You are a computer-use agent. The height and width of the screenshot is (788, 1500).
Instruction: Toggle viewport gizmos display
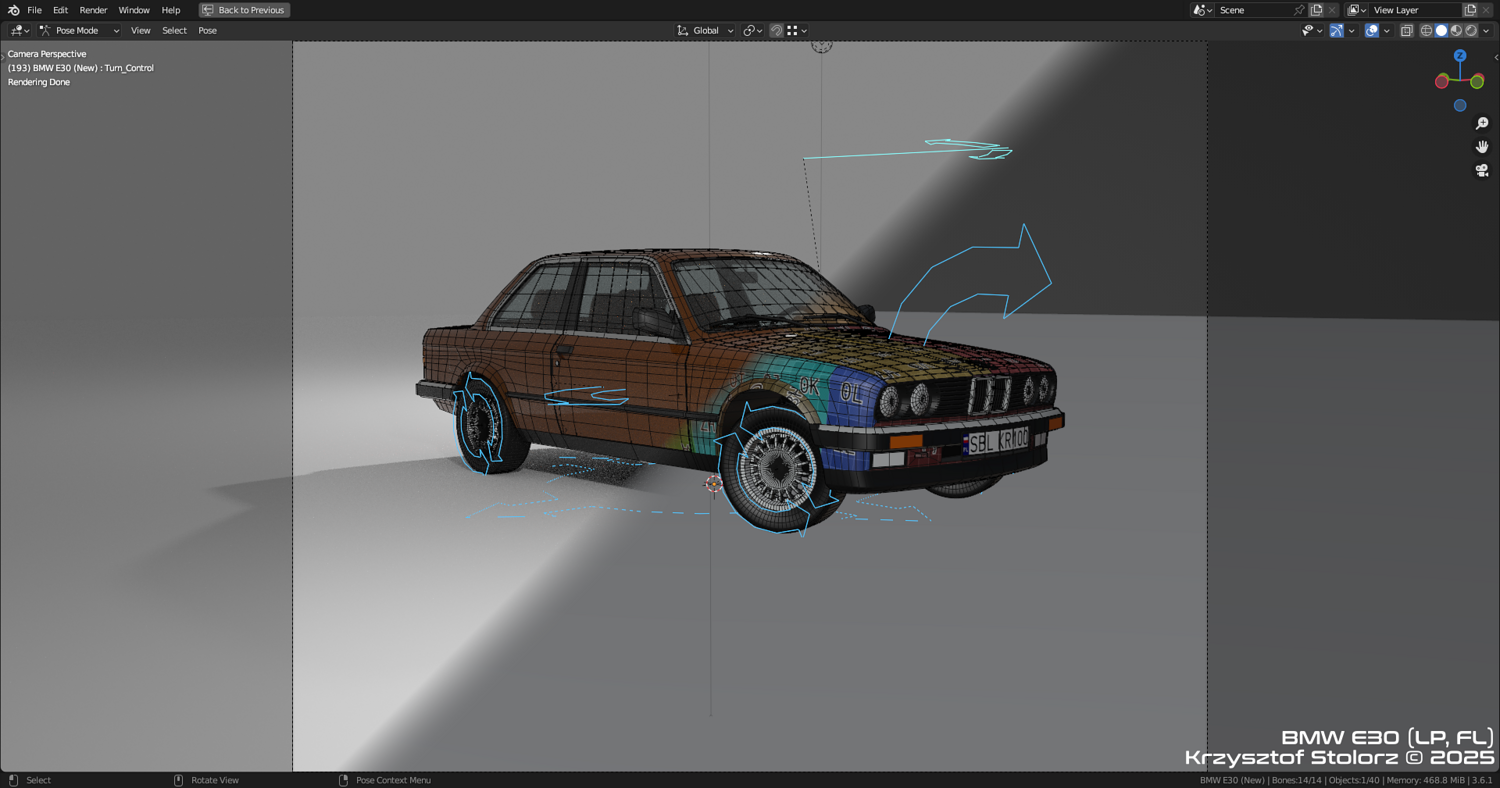click(x=1337, y=31)
